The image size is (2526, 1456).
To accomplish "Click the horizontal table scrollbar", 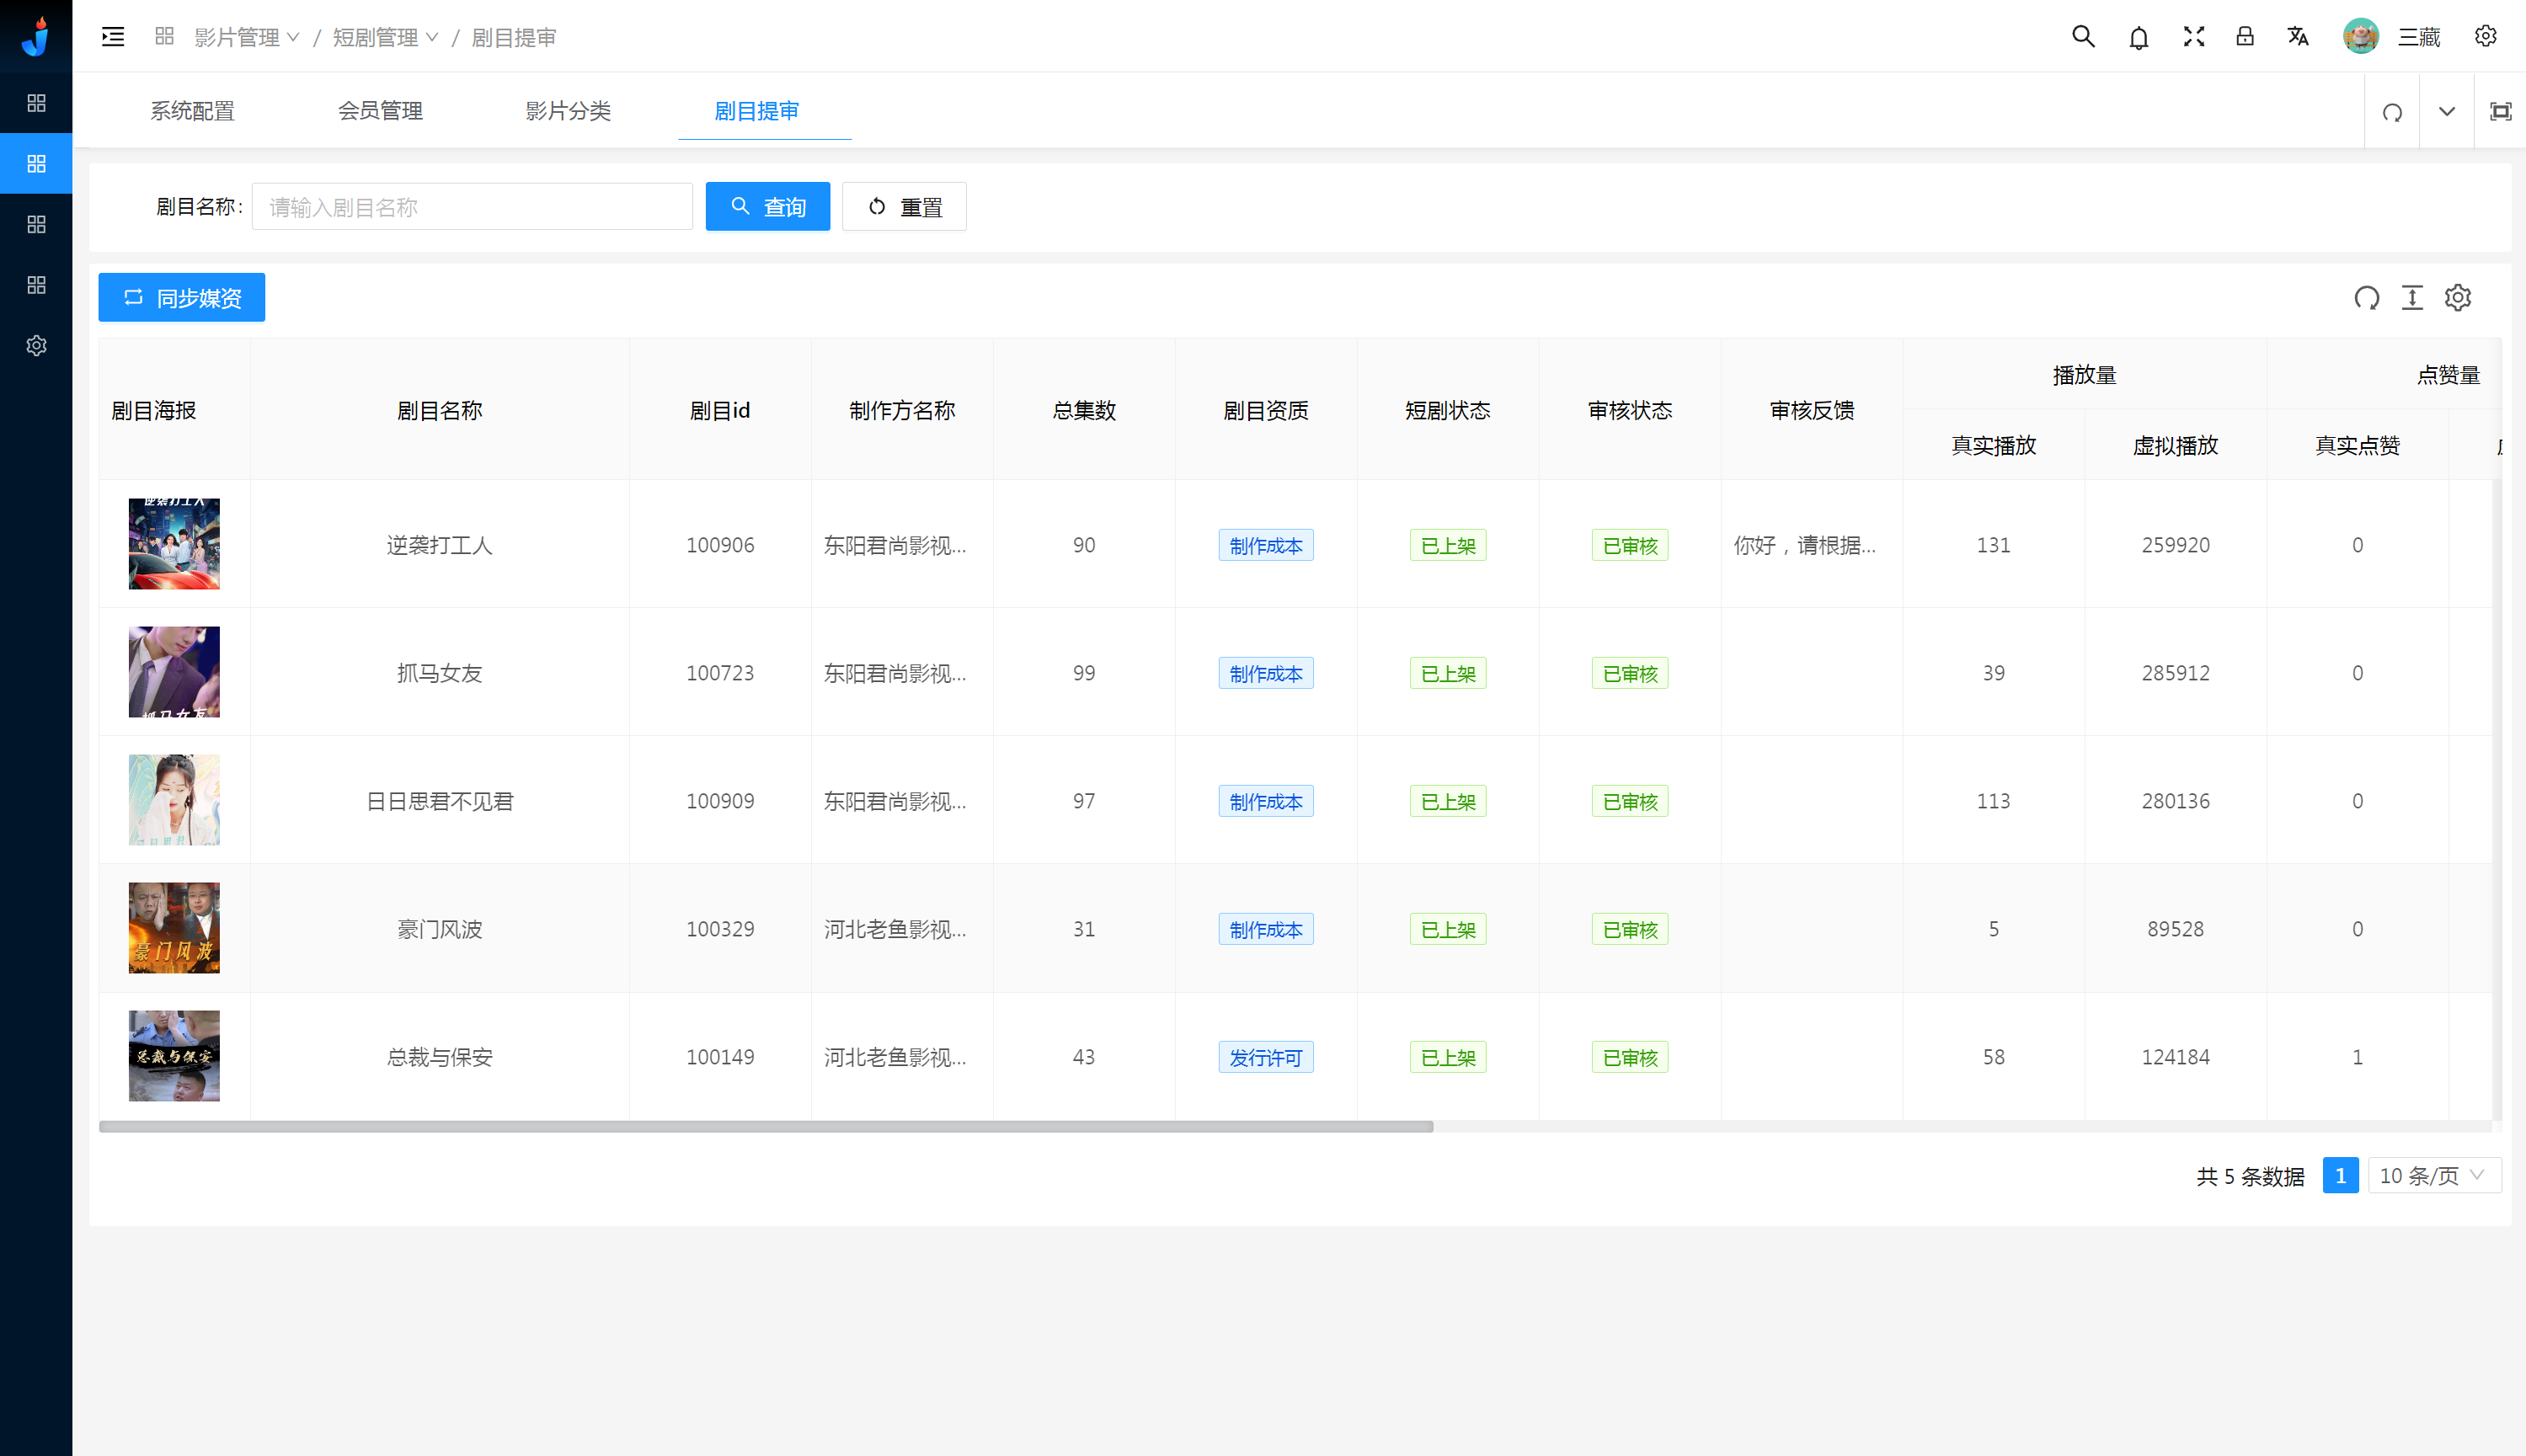I will [766, 1127].
